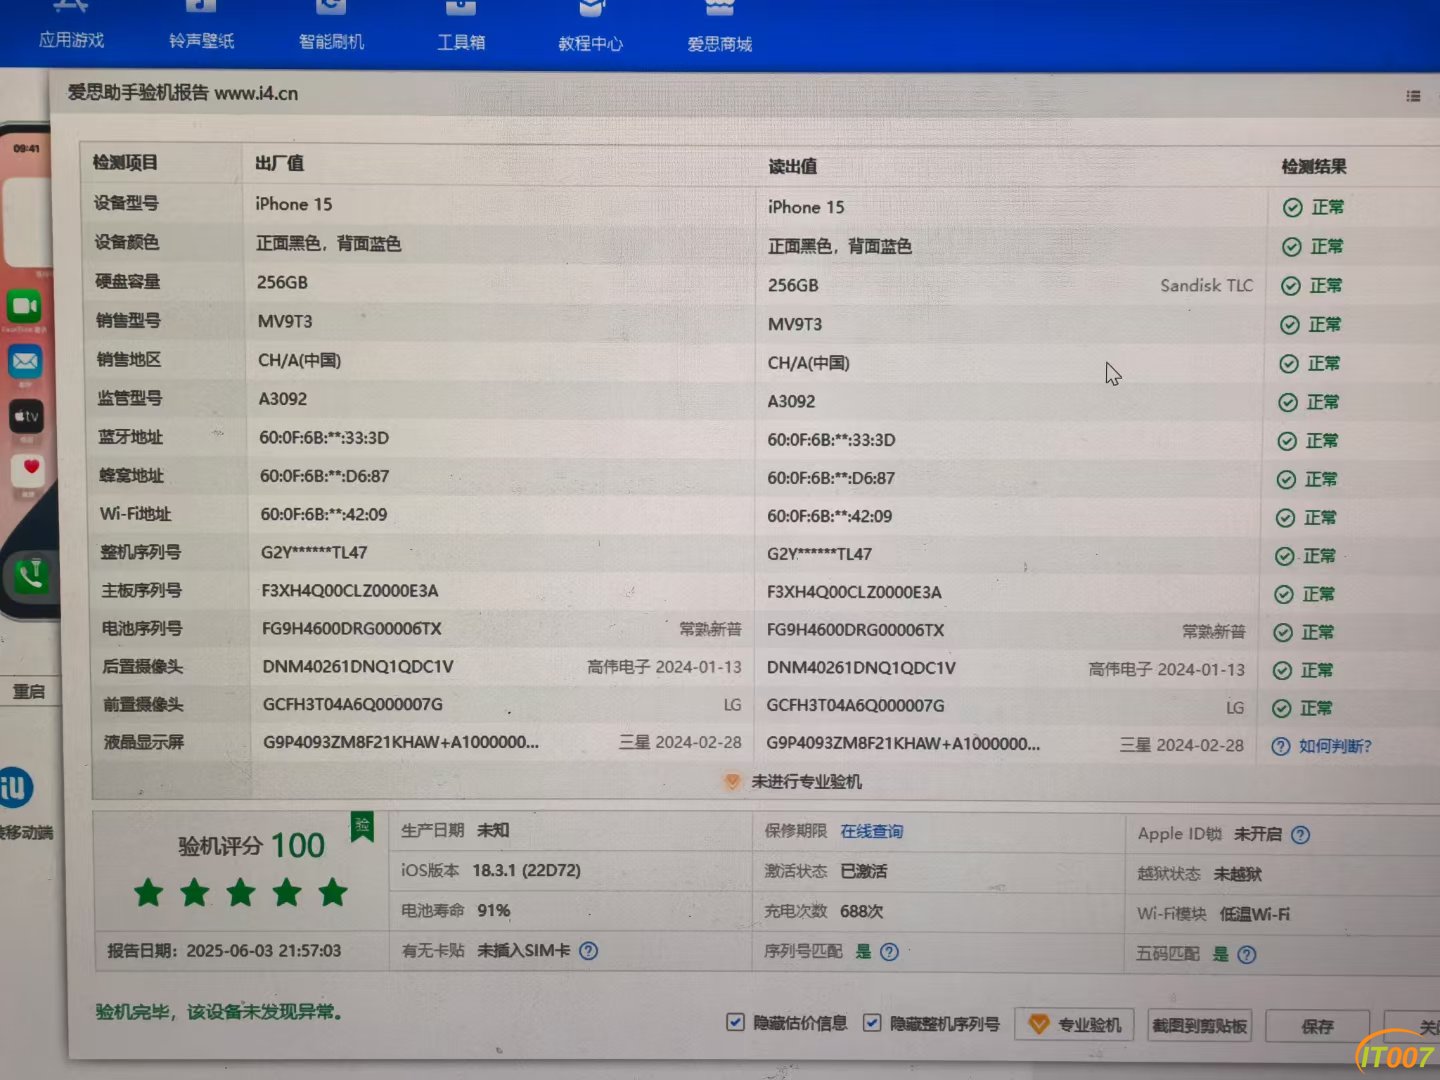Click Apple TV icon on phone preview
This screenshot has height=1080, width=1440.
tap(26, 416)
